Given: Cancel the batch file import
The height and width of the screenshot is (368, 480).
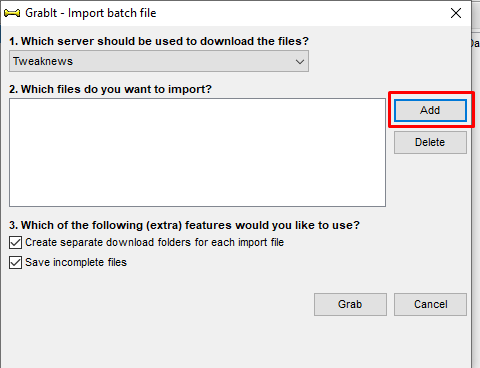Looking at the screenshot, I should (x=430, y=304).
